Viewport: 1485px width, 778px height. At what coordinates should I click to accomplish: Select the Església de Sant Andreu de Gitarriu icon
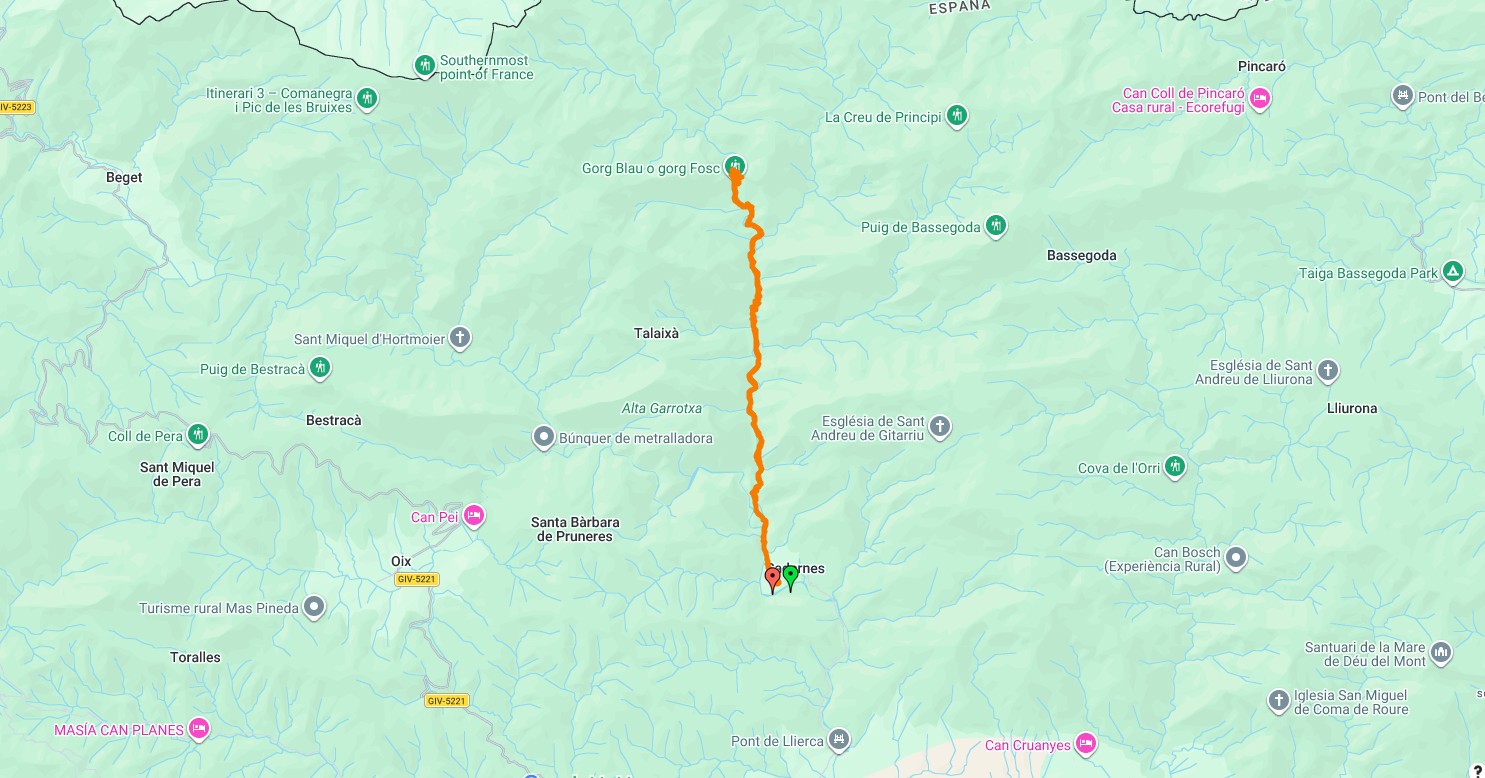(939, 428)
